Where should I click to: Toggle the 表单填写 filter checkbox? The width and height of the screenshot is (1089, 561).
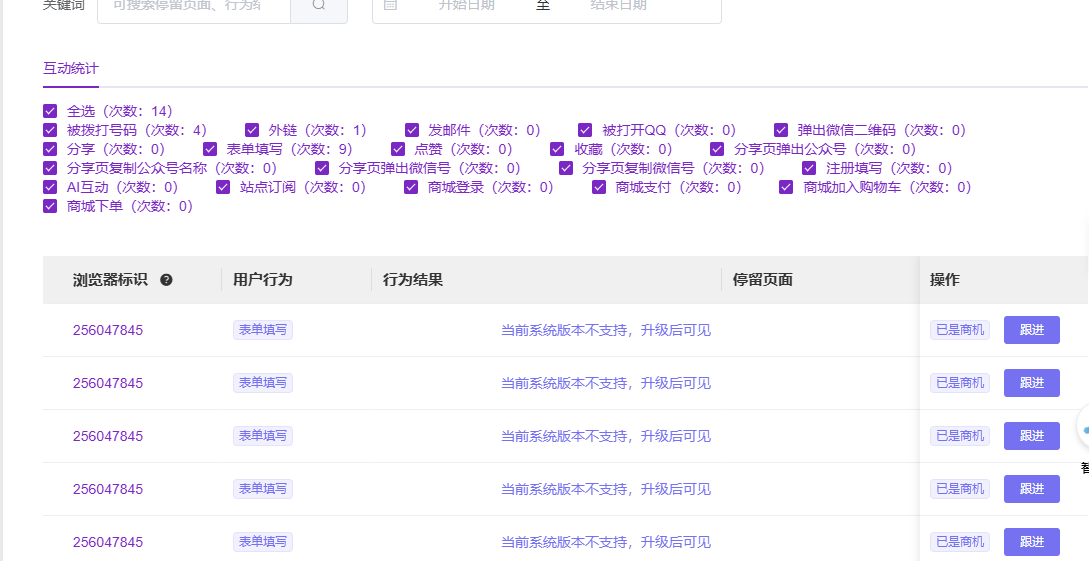[x=210, y=149]
